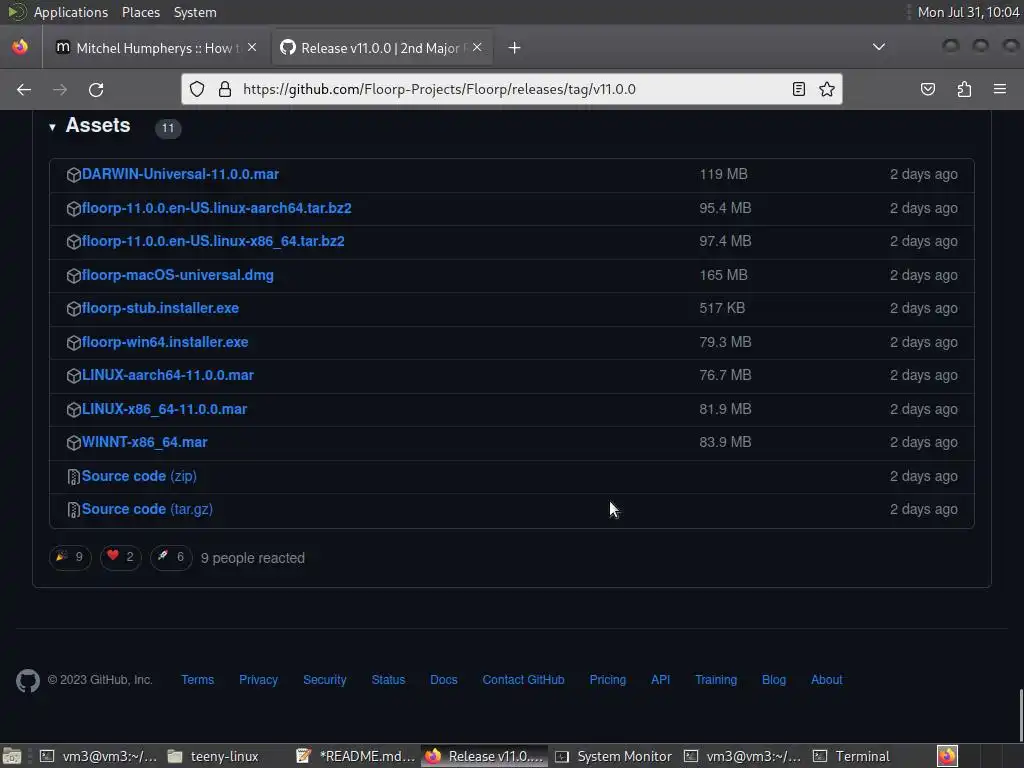Viewport: 1024px width, 768px height.
Task: Download floorp-win64.installer.exe
Action: [x=165, y=342]
